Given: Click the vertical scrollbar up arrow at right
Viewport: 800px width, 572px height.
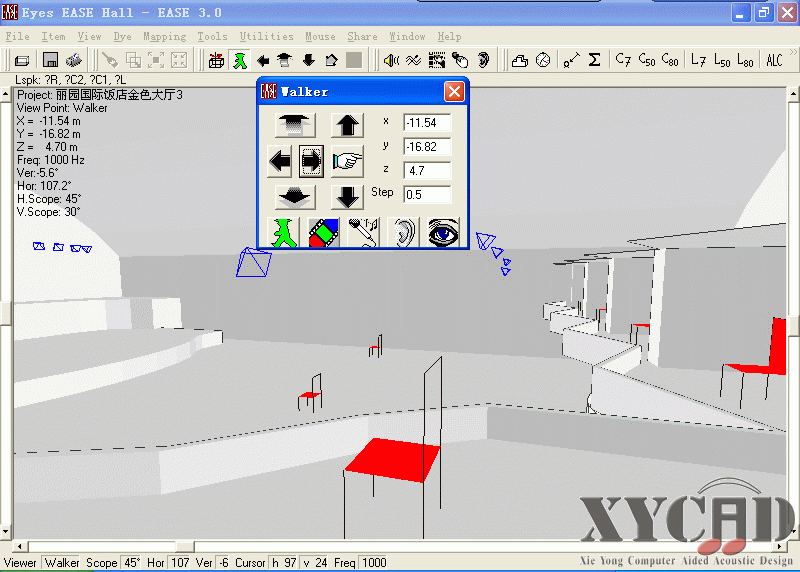Looking at the screenshot, I should [x=794, y=94].
